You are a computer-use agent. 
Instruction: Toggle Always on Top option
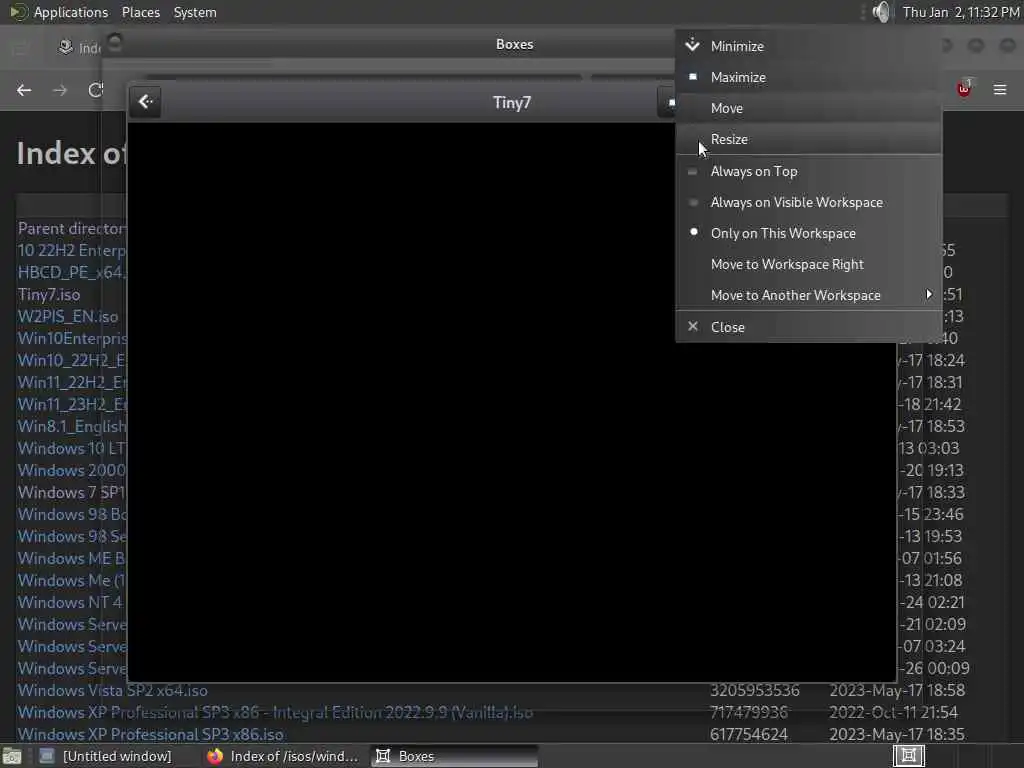tap(808, 171)
